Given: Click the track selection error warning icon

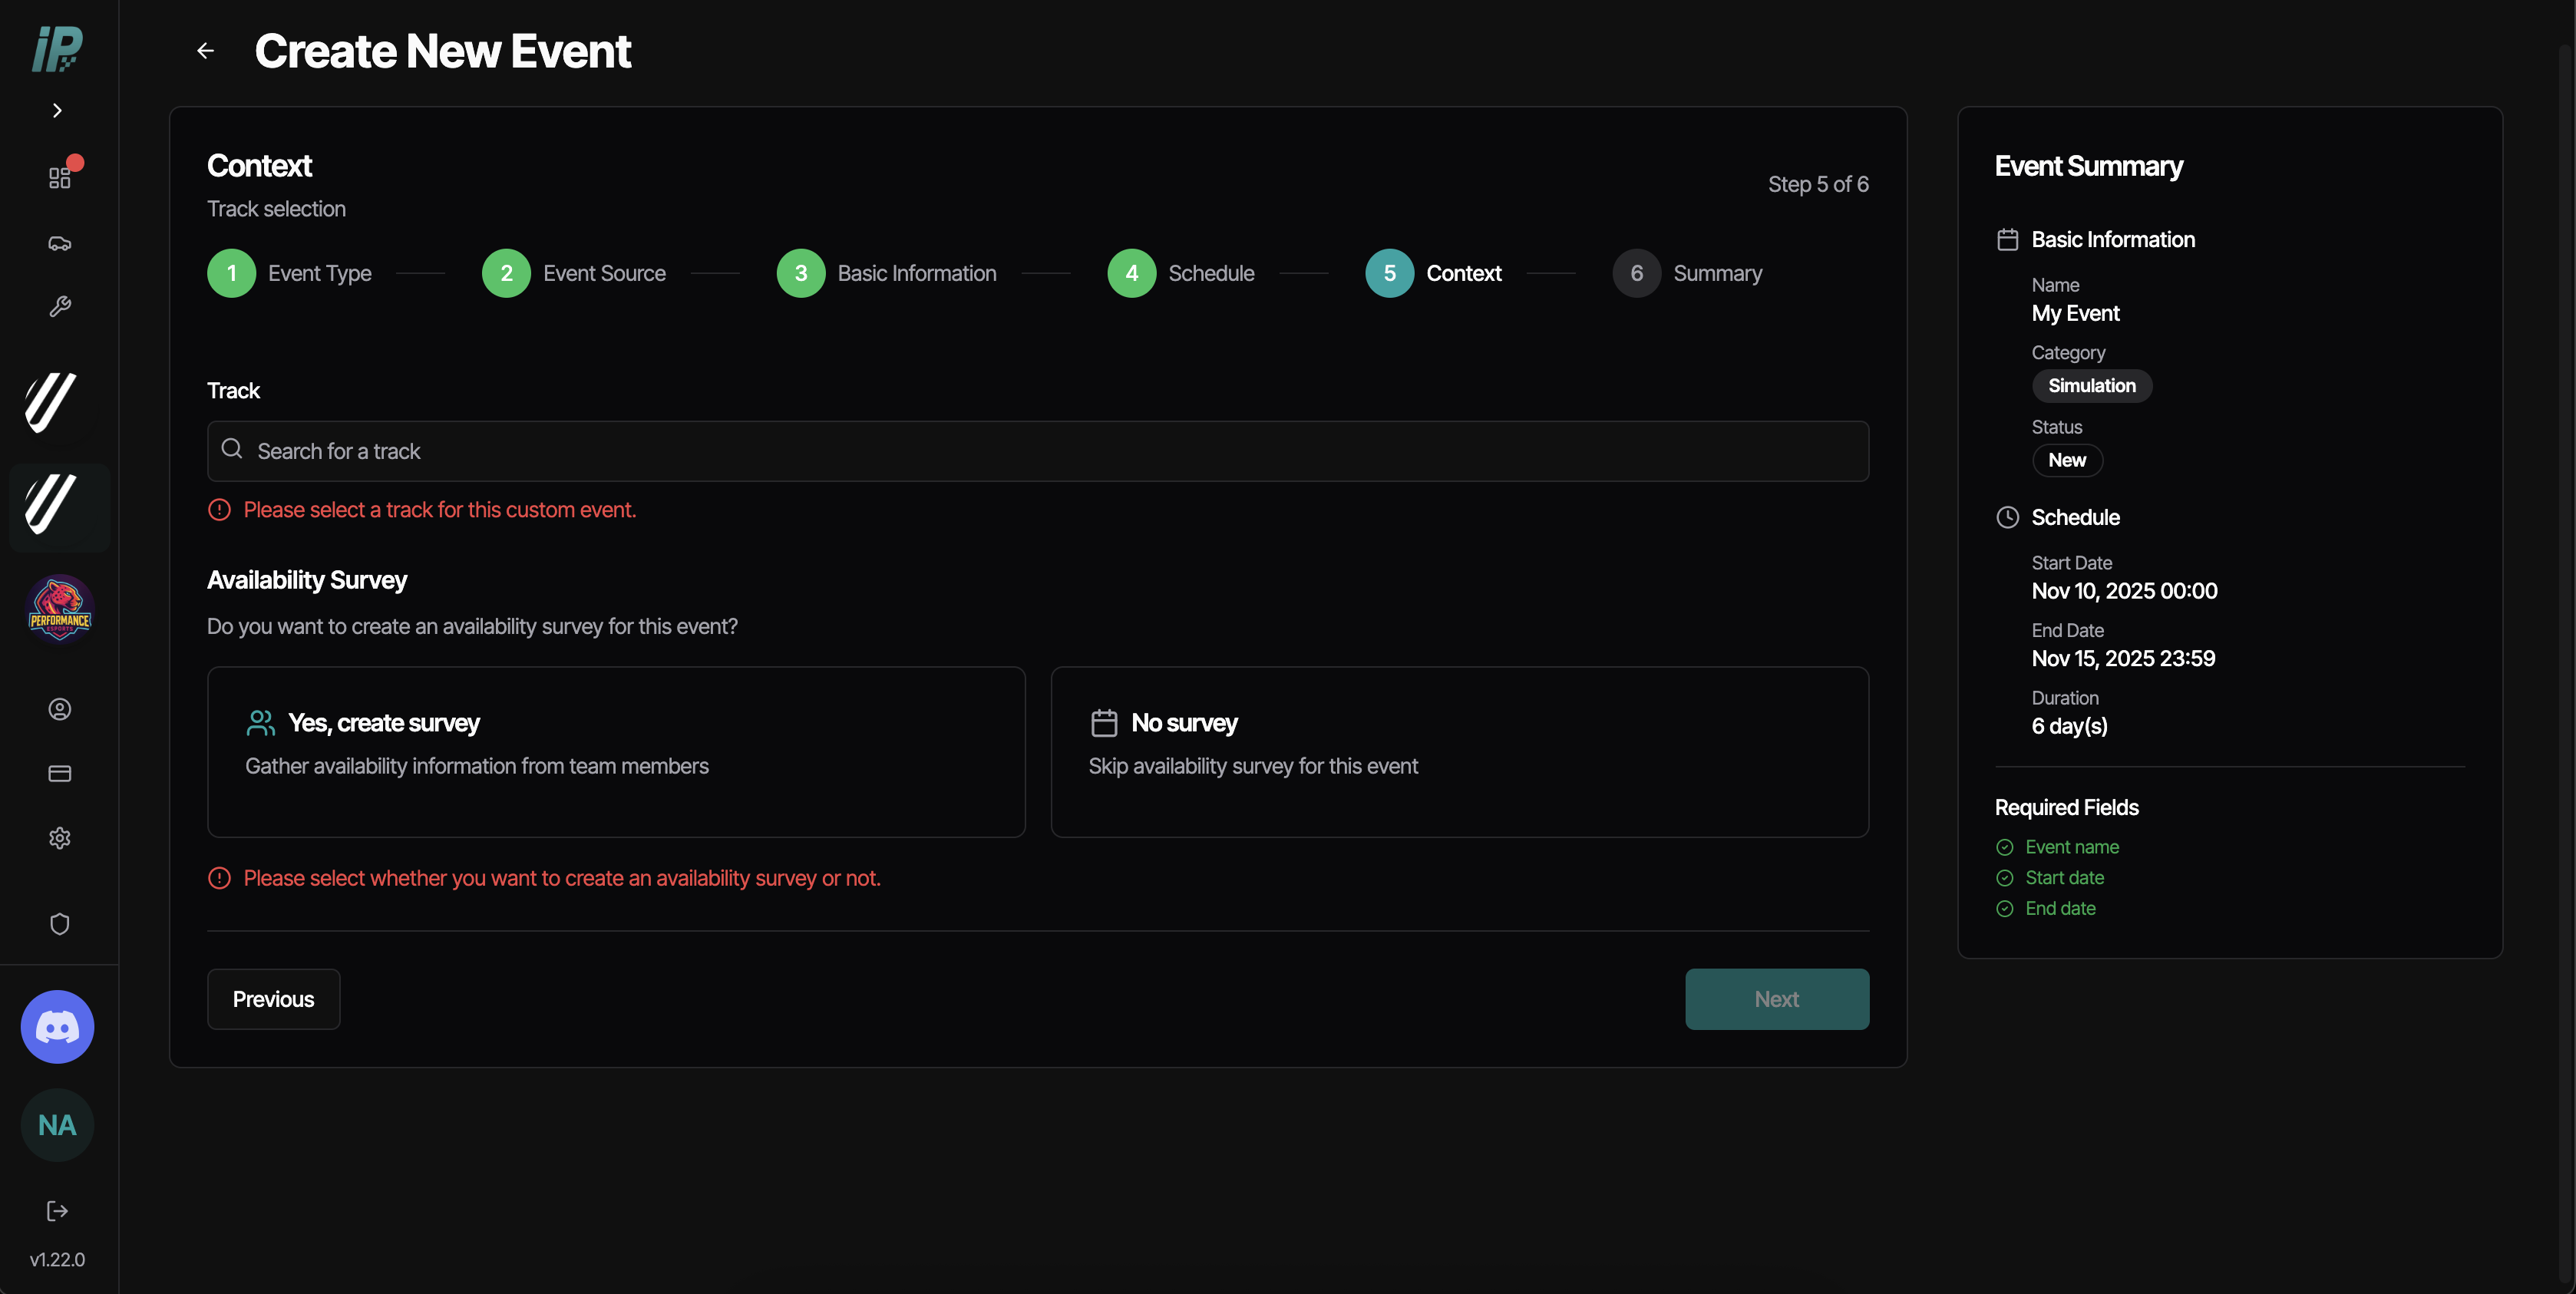Looking at the screenshot, I should (219, 510).
